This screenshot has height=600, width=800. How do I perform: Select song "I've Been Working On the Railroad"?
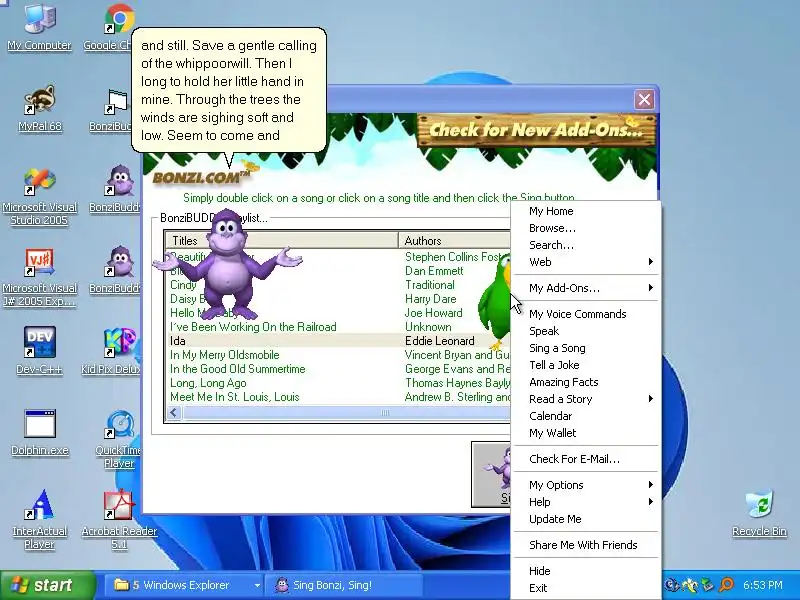click(x=253, y=327)
